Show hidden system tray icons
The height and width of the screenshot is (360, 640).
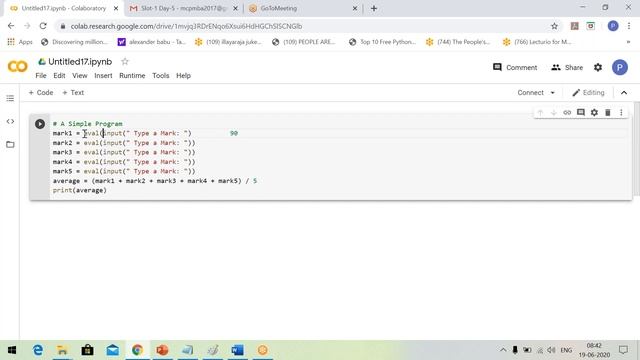[x=503, y=350]
